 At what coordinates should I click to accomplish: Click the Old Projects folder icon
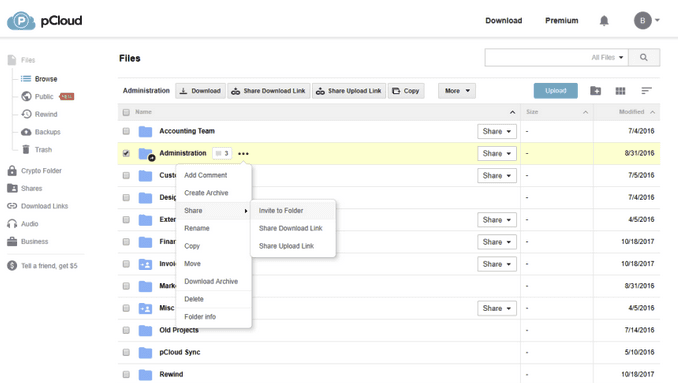click(145, 331)
